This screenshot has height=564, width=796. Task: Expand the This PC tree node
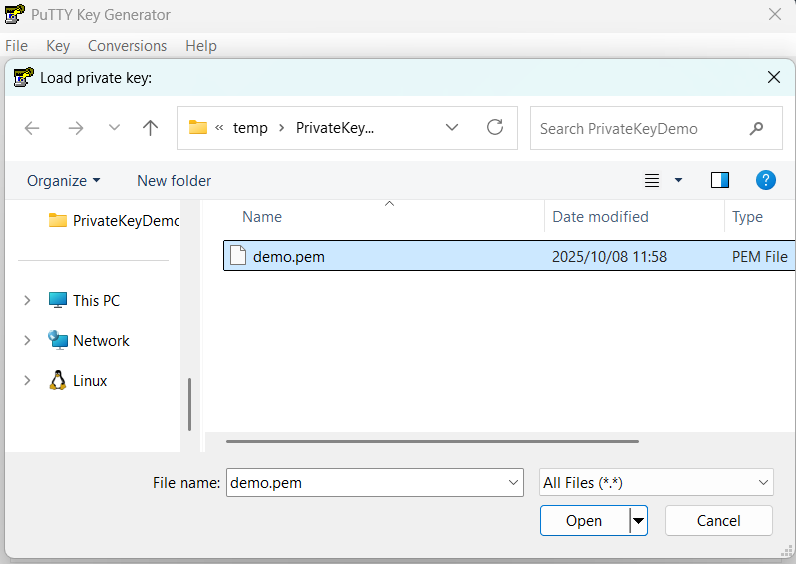tap(27, 301)
